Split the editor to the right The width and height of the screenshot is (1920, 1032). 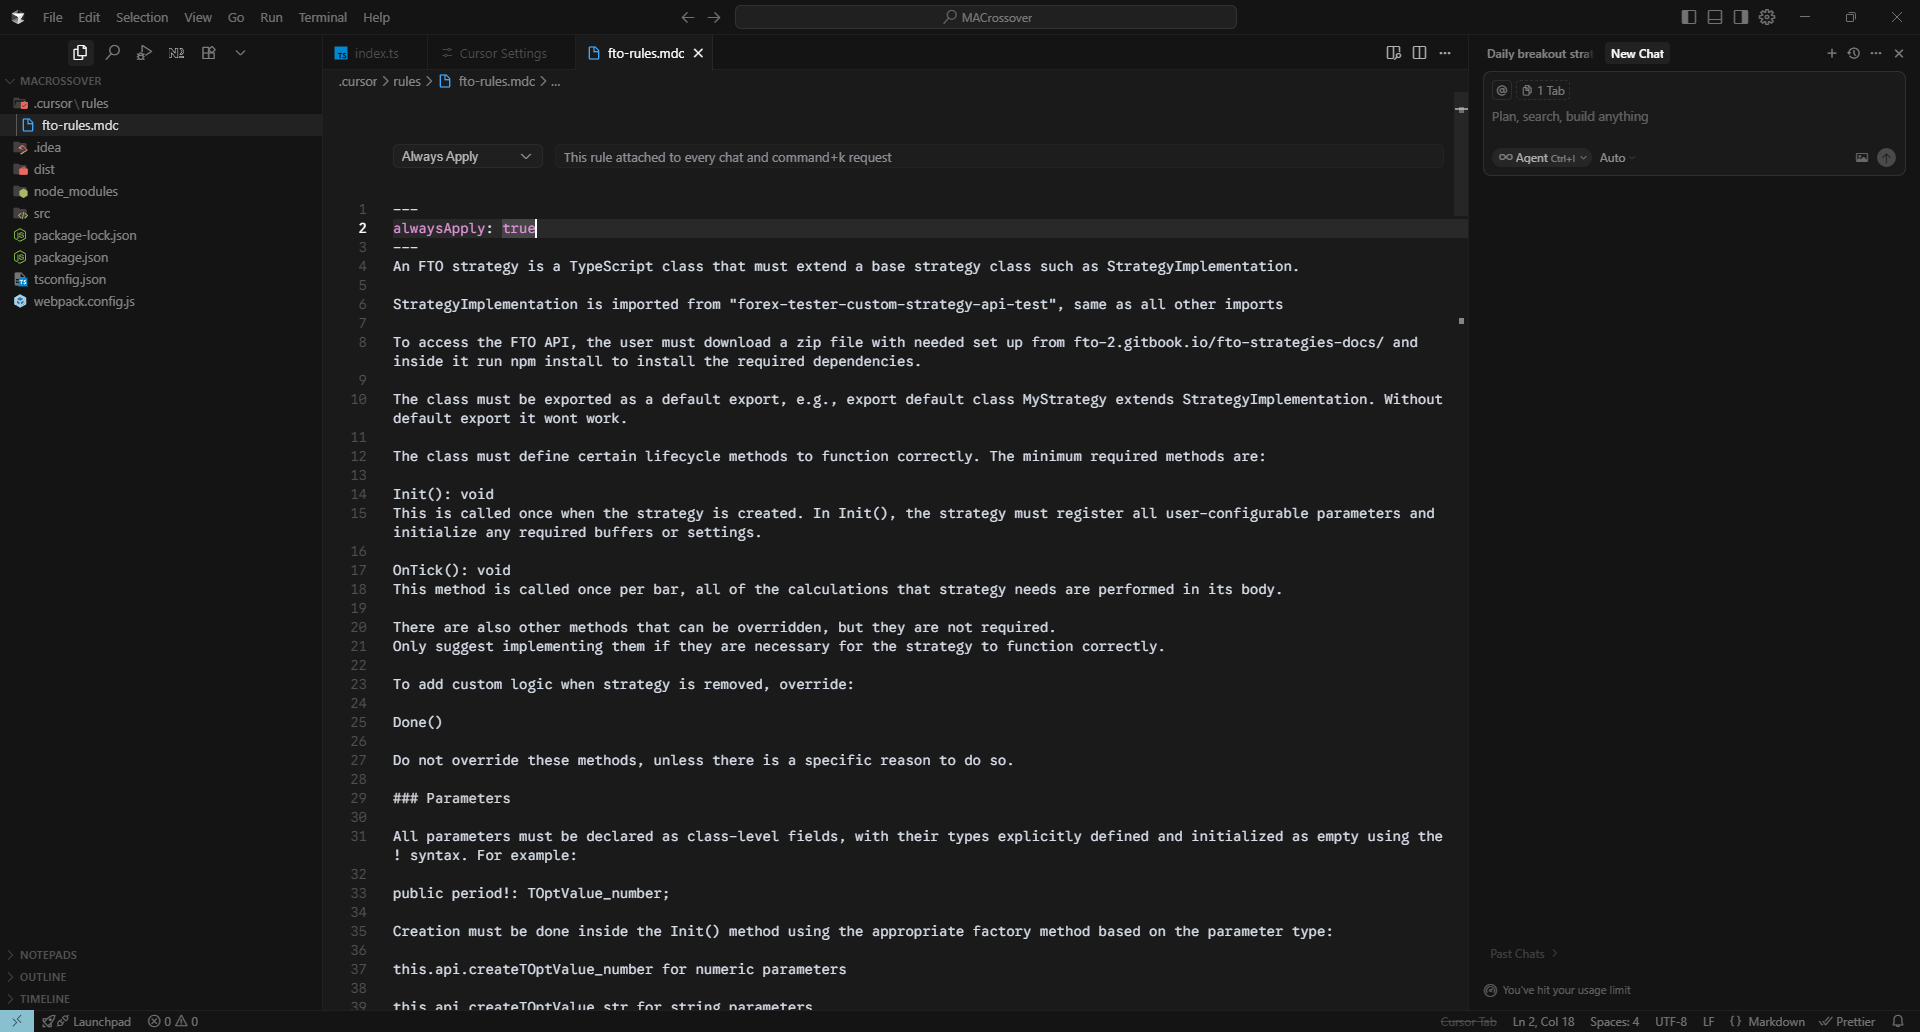pos(1419,53)
